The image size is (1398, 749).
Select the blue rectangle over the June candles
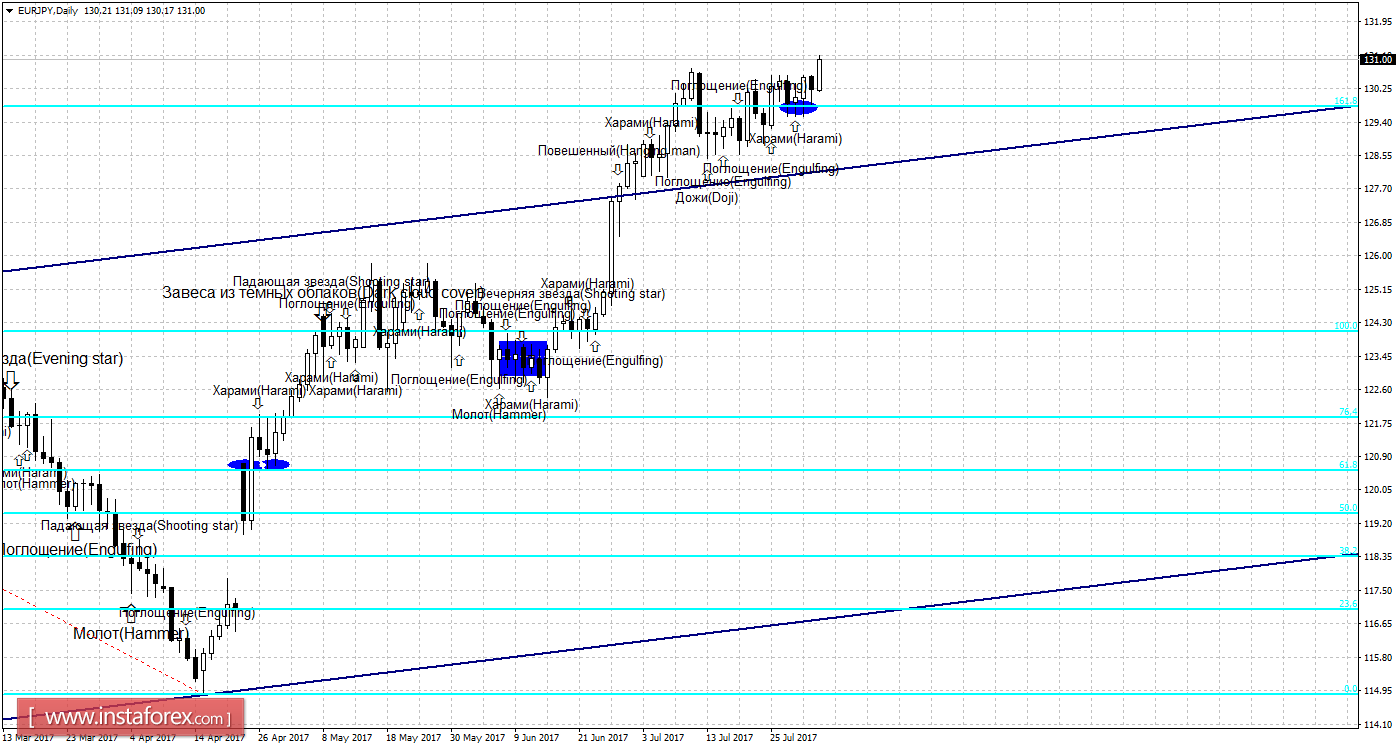pos(523,358)
